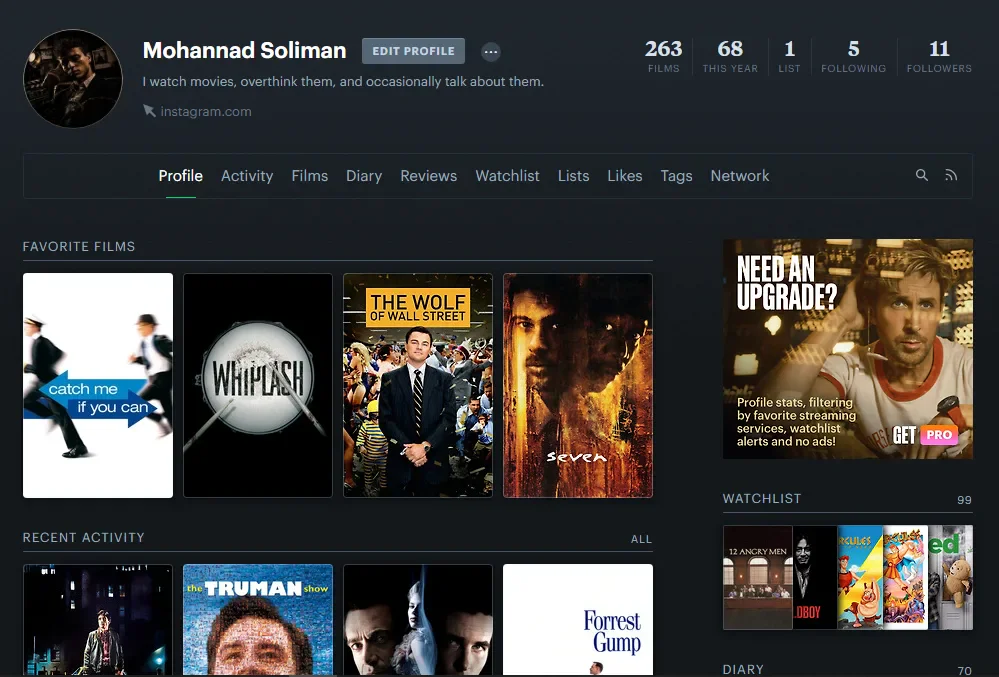Select the Tags tab
Image resolution: width=999 pixels, height=677 pixels.
[676, 176]
